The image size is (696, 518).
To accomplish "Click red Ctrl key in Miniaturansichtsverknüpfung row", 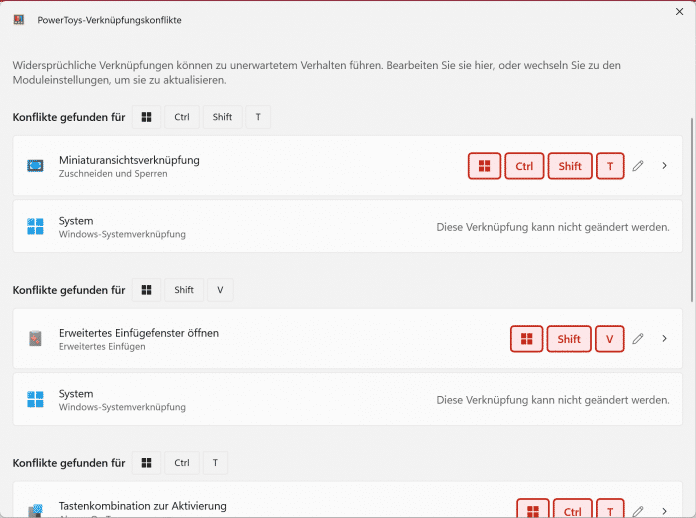I will click(x=524, y=166).
